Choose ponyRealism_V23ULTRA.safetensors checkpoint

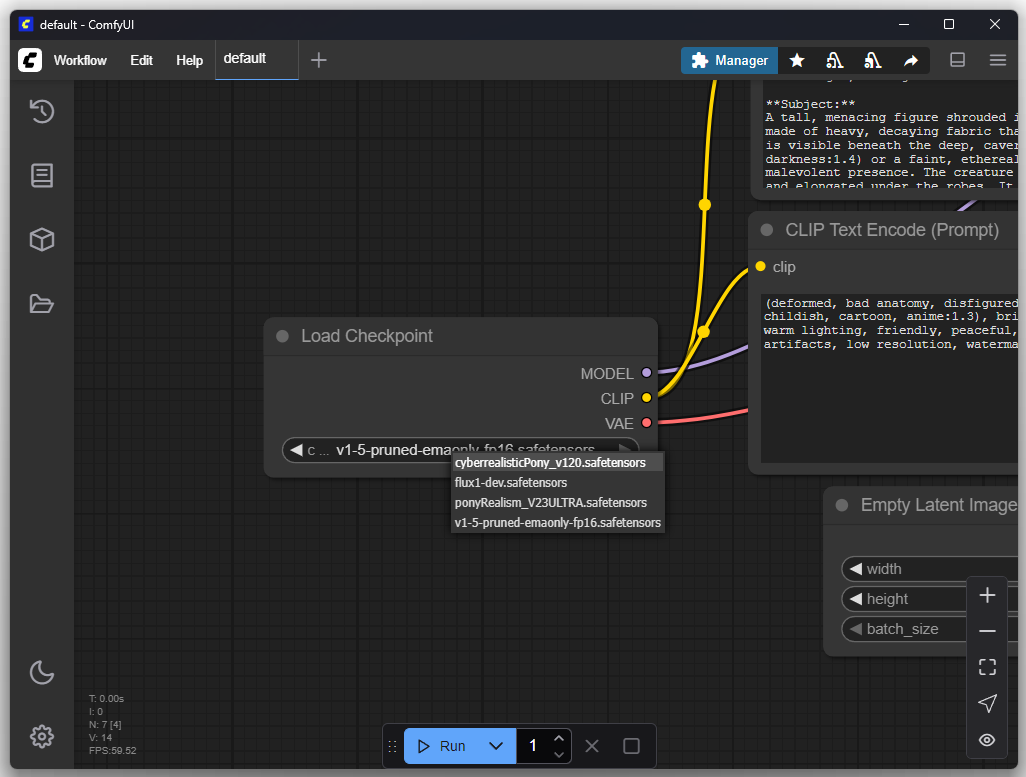tap(550, 503)
